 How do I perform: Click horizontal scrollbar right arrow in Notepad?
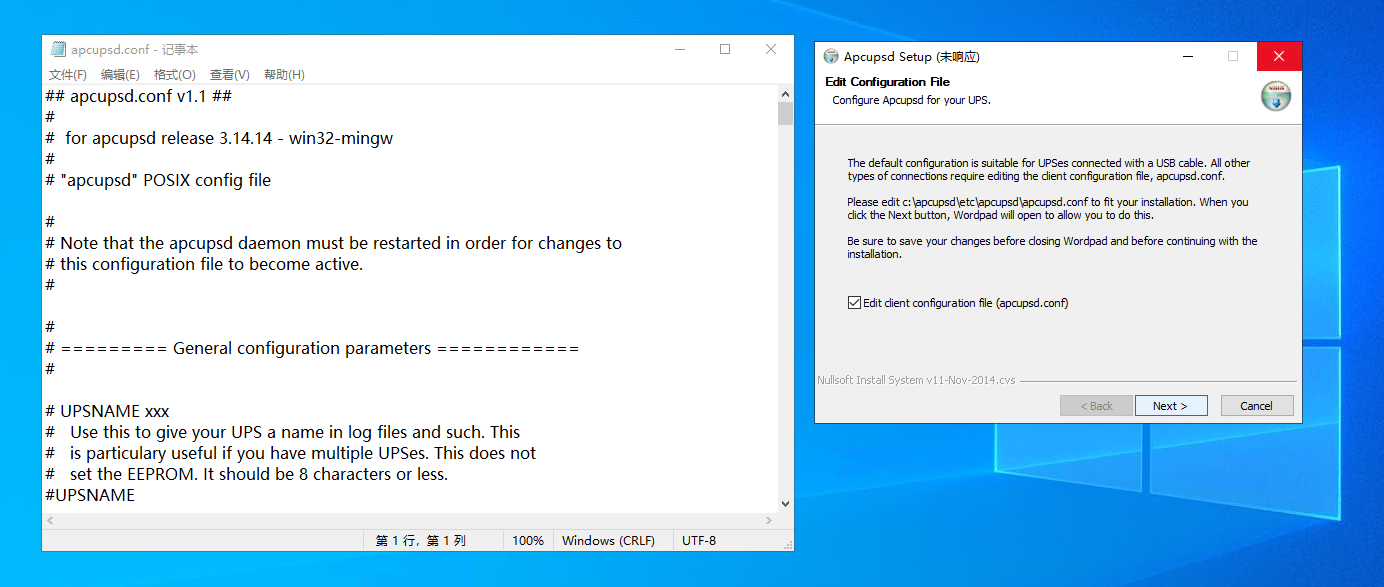coord(769,521)
